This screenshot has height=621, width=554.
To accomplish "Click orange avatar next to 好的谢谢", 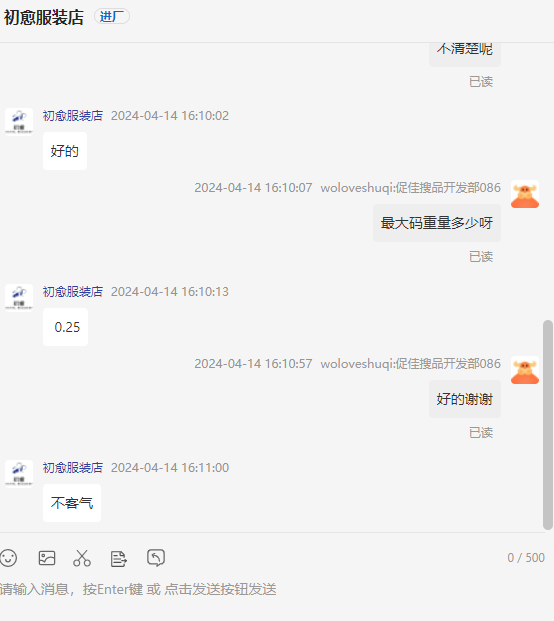I will click(525, 370).
